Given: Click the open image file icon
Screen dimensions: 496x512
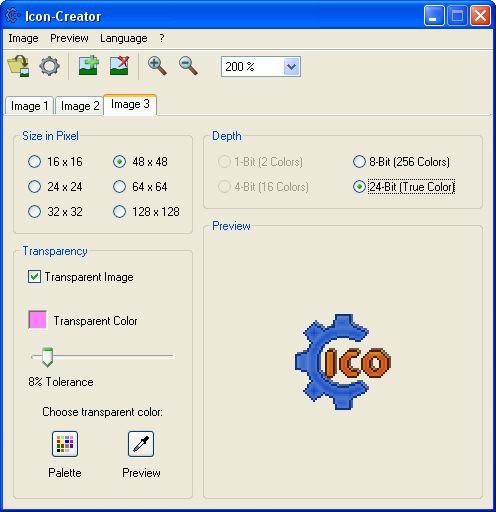Looking at the screenshot, I should [19, 66].
